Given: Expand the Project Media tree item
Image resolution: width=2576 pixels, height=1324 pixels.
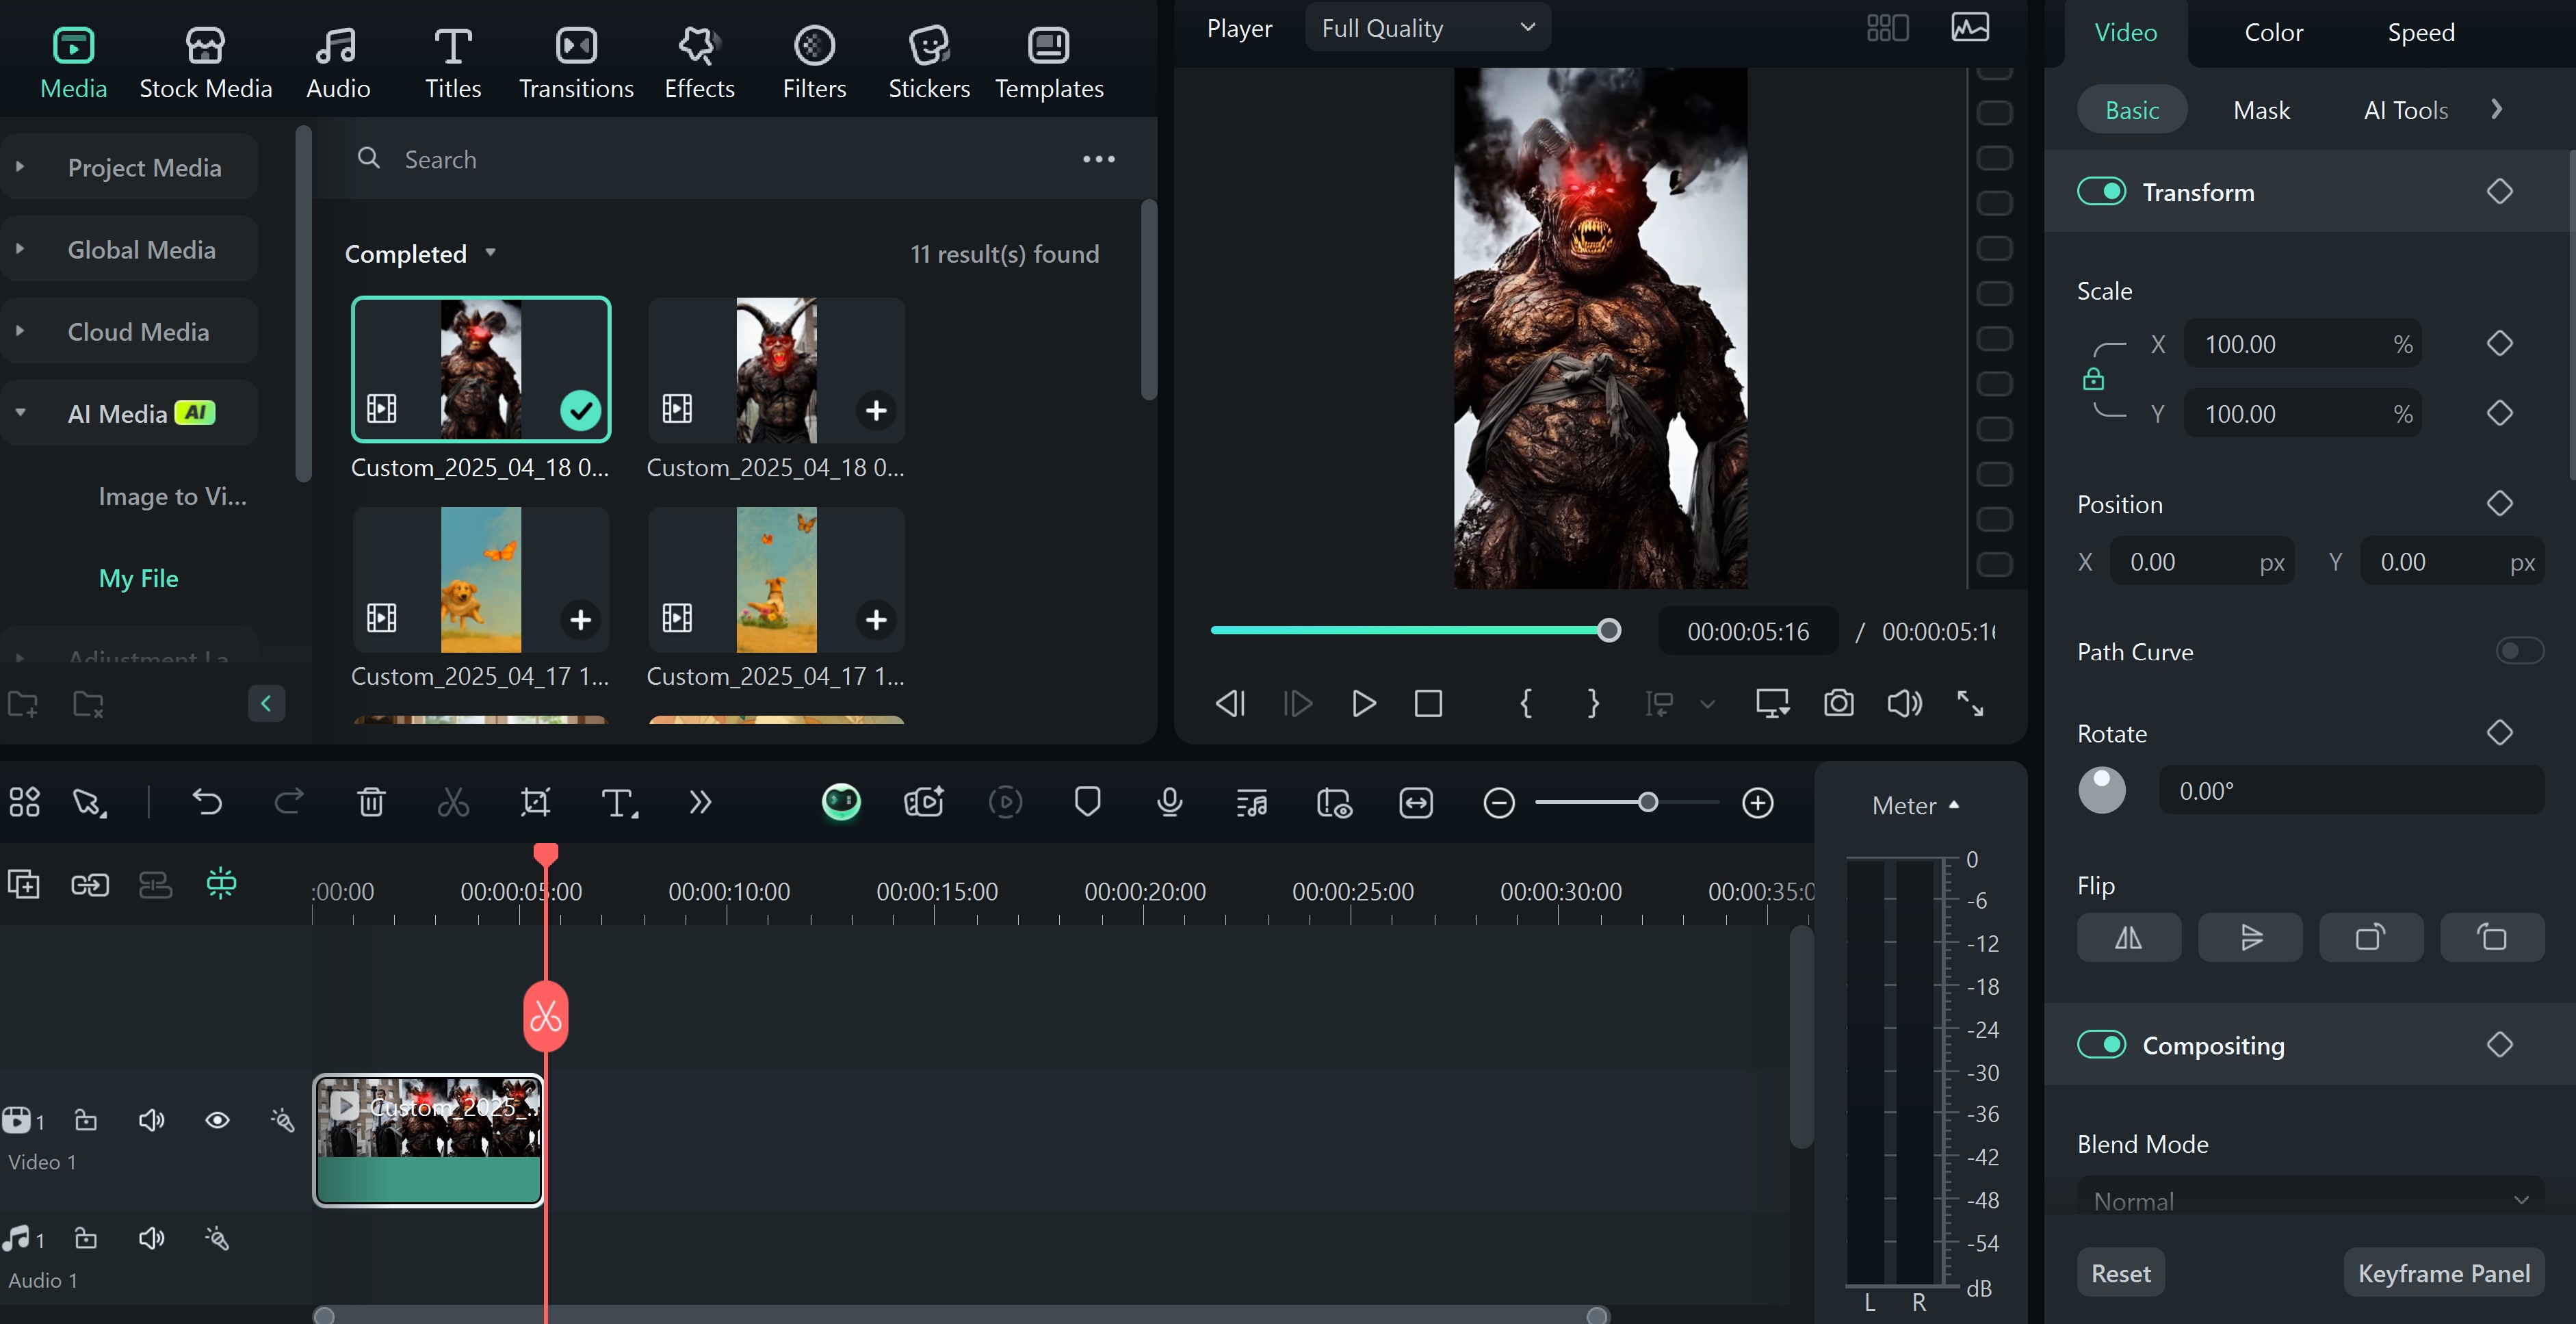Looking at the screenshot, I should point(20,167).
